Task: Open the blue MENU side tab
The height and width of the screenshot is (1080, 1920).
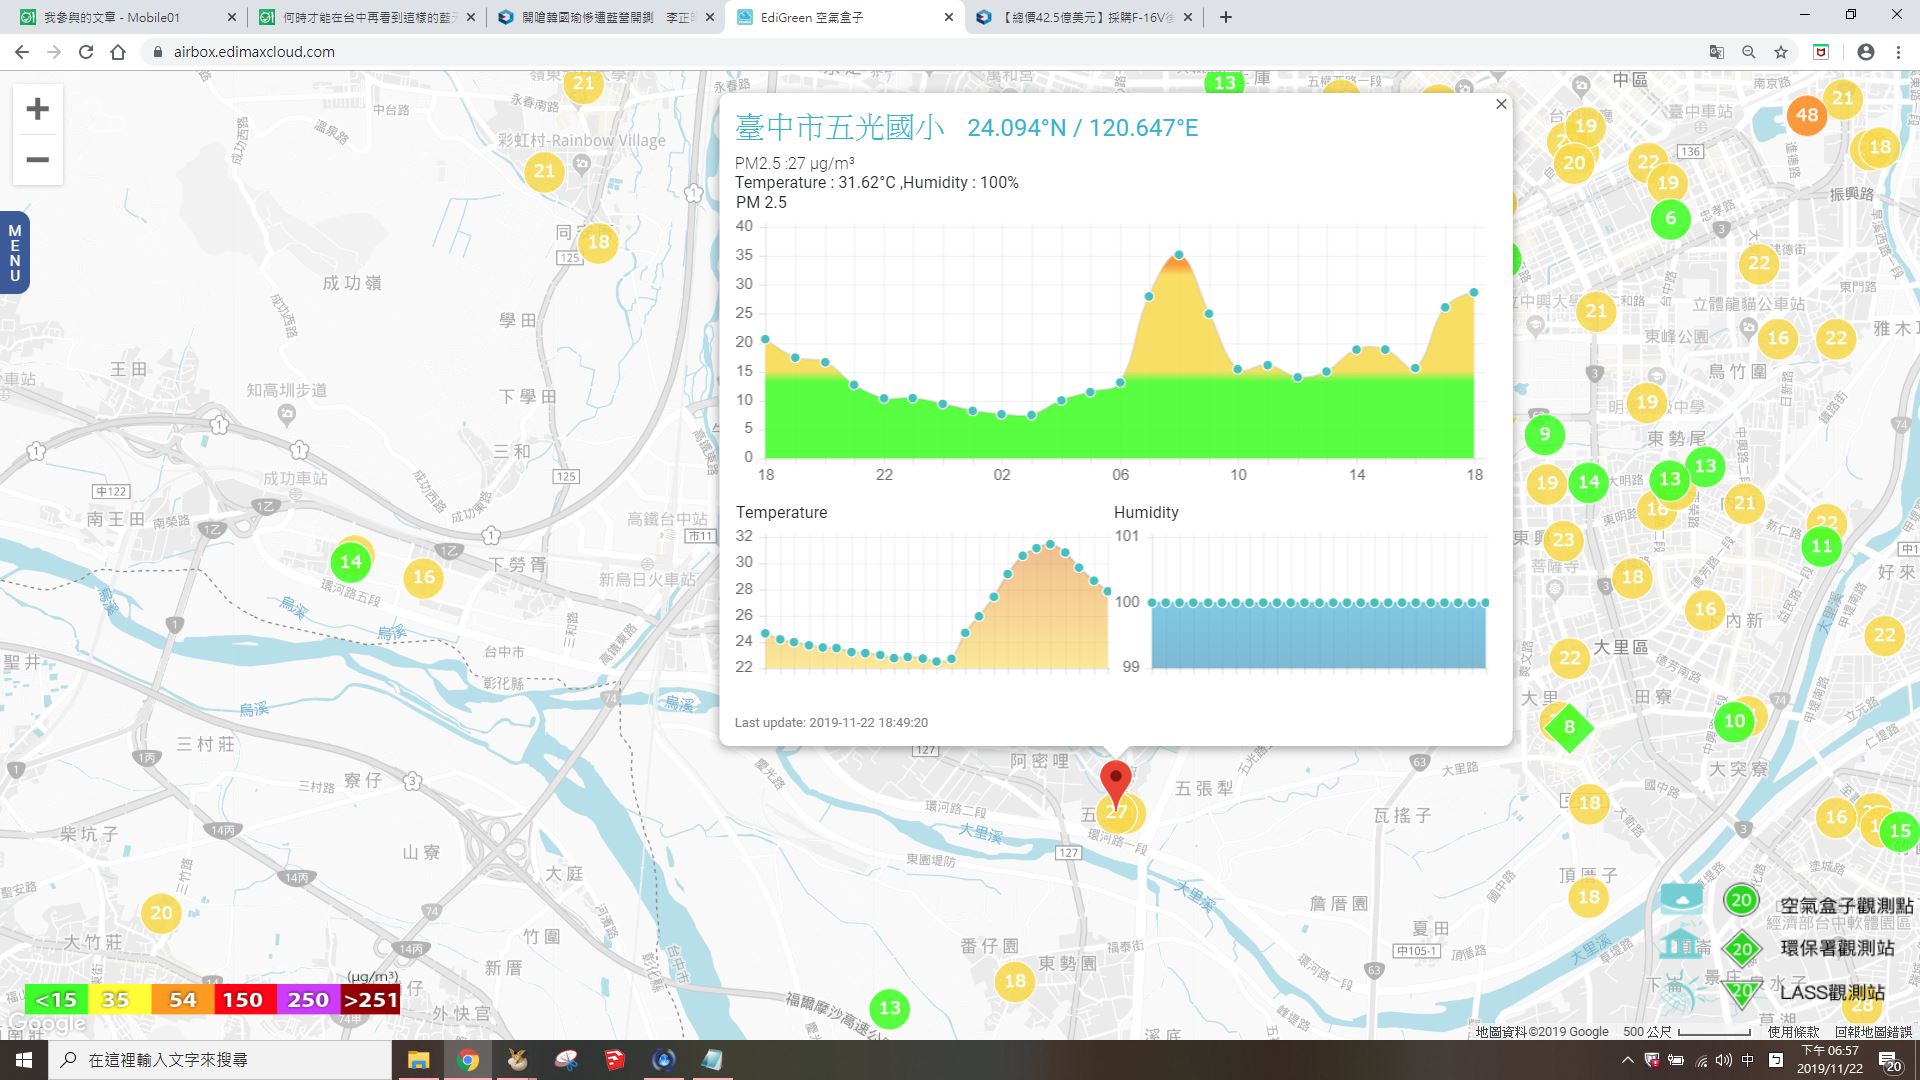Action: 14,253
